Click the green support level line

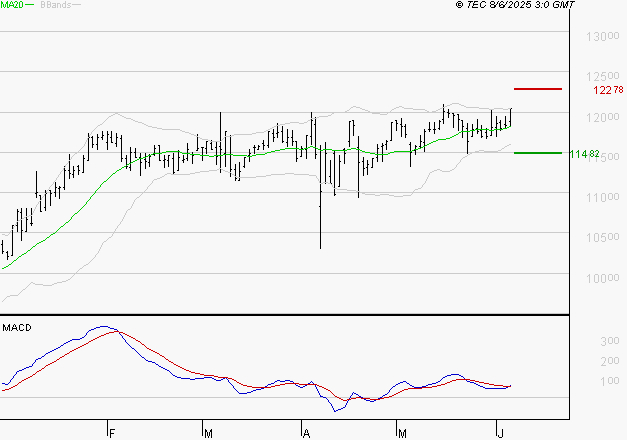538,153
